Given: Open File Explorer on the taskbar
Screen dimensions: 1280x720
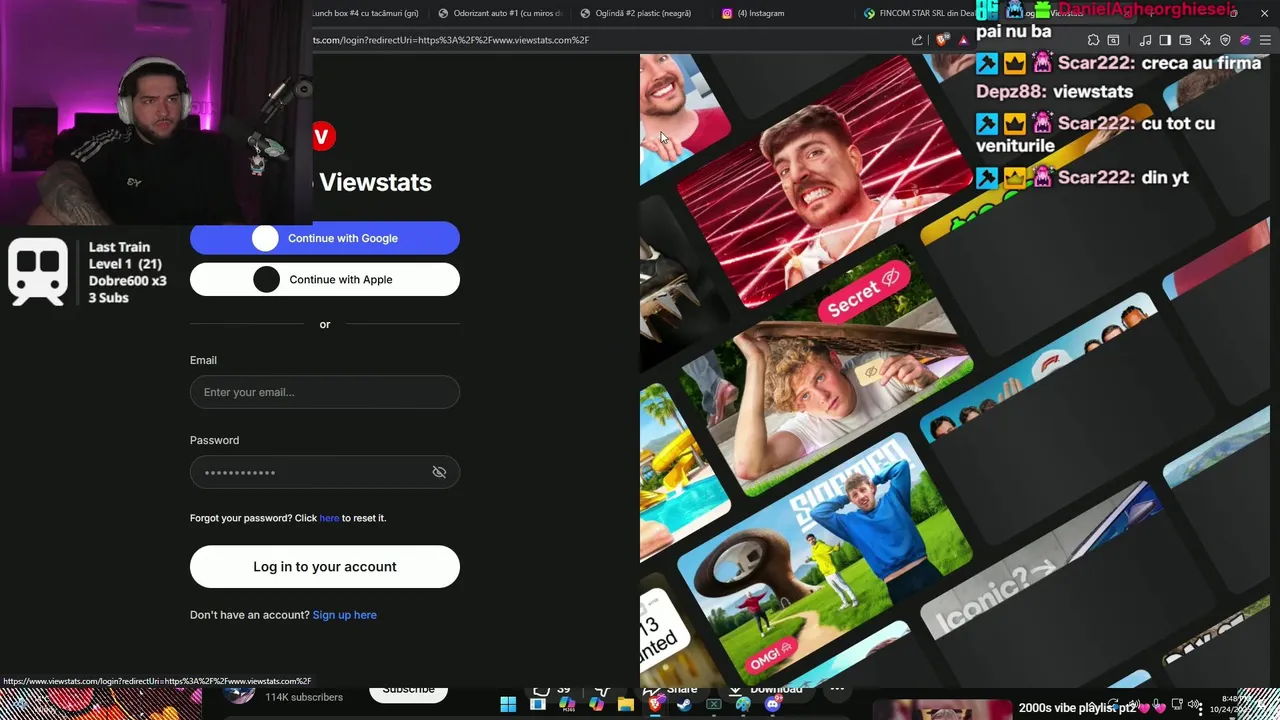Looking at the screenshot, I should coord(626,704).
